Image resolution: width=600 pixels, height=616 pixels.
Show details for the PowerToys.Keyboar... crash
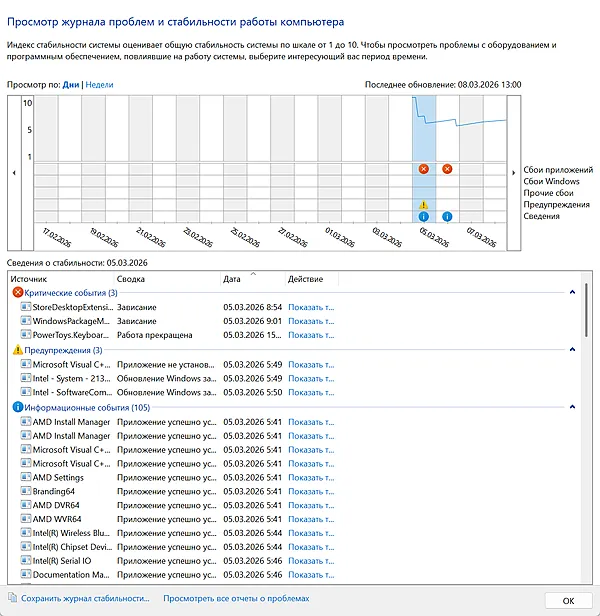coord(310,335)
